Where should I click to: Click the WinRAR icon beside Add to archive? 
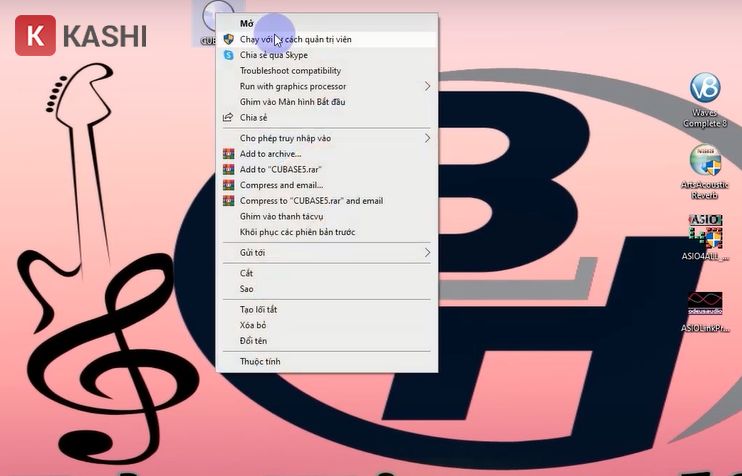[x=228, y=154]
